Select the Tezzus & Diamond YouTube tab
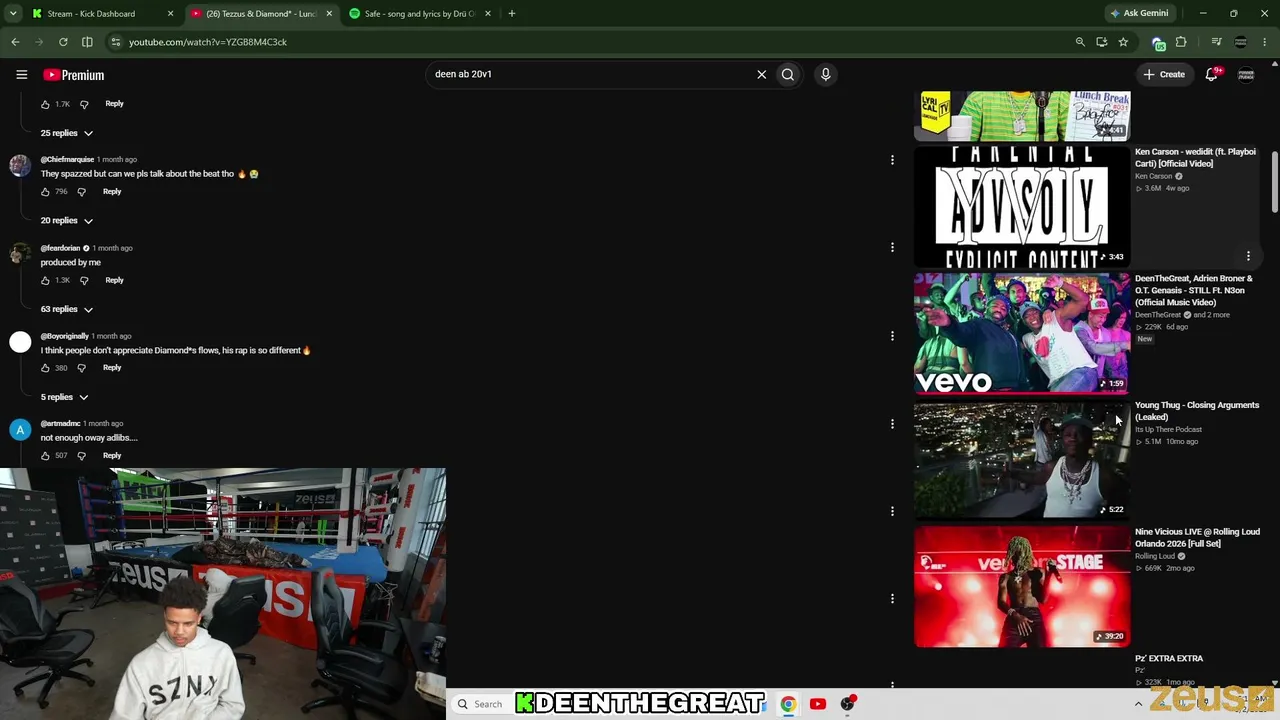The width and height of the screenshot is (1280, 720). 262,14
